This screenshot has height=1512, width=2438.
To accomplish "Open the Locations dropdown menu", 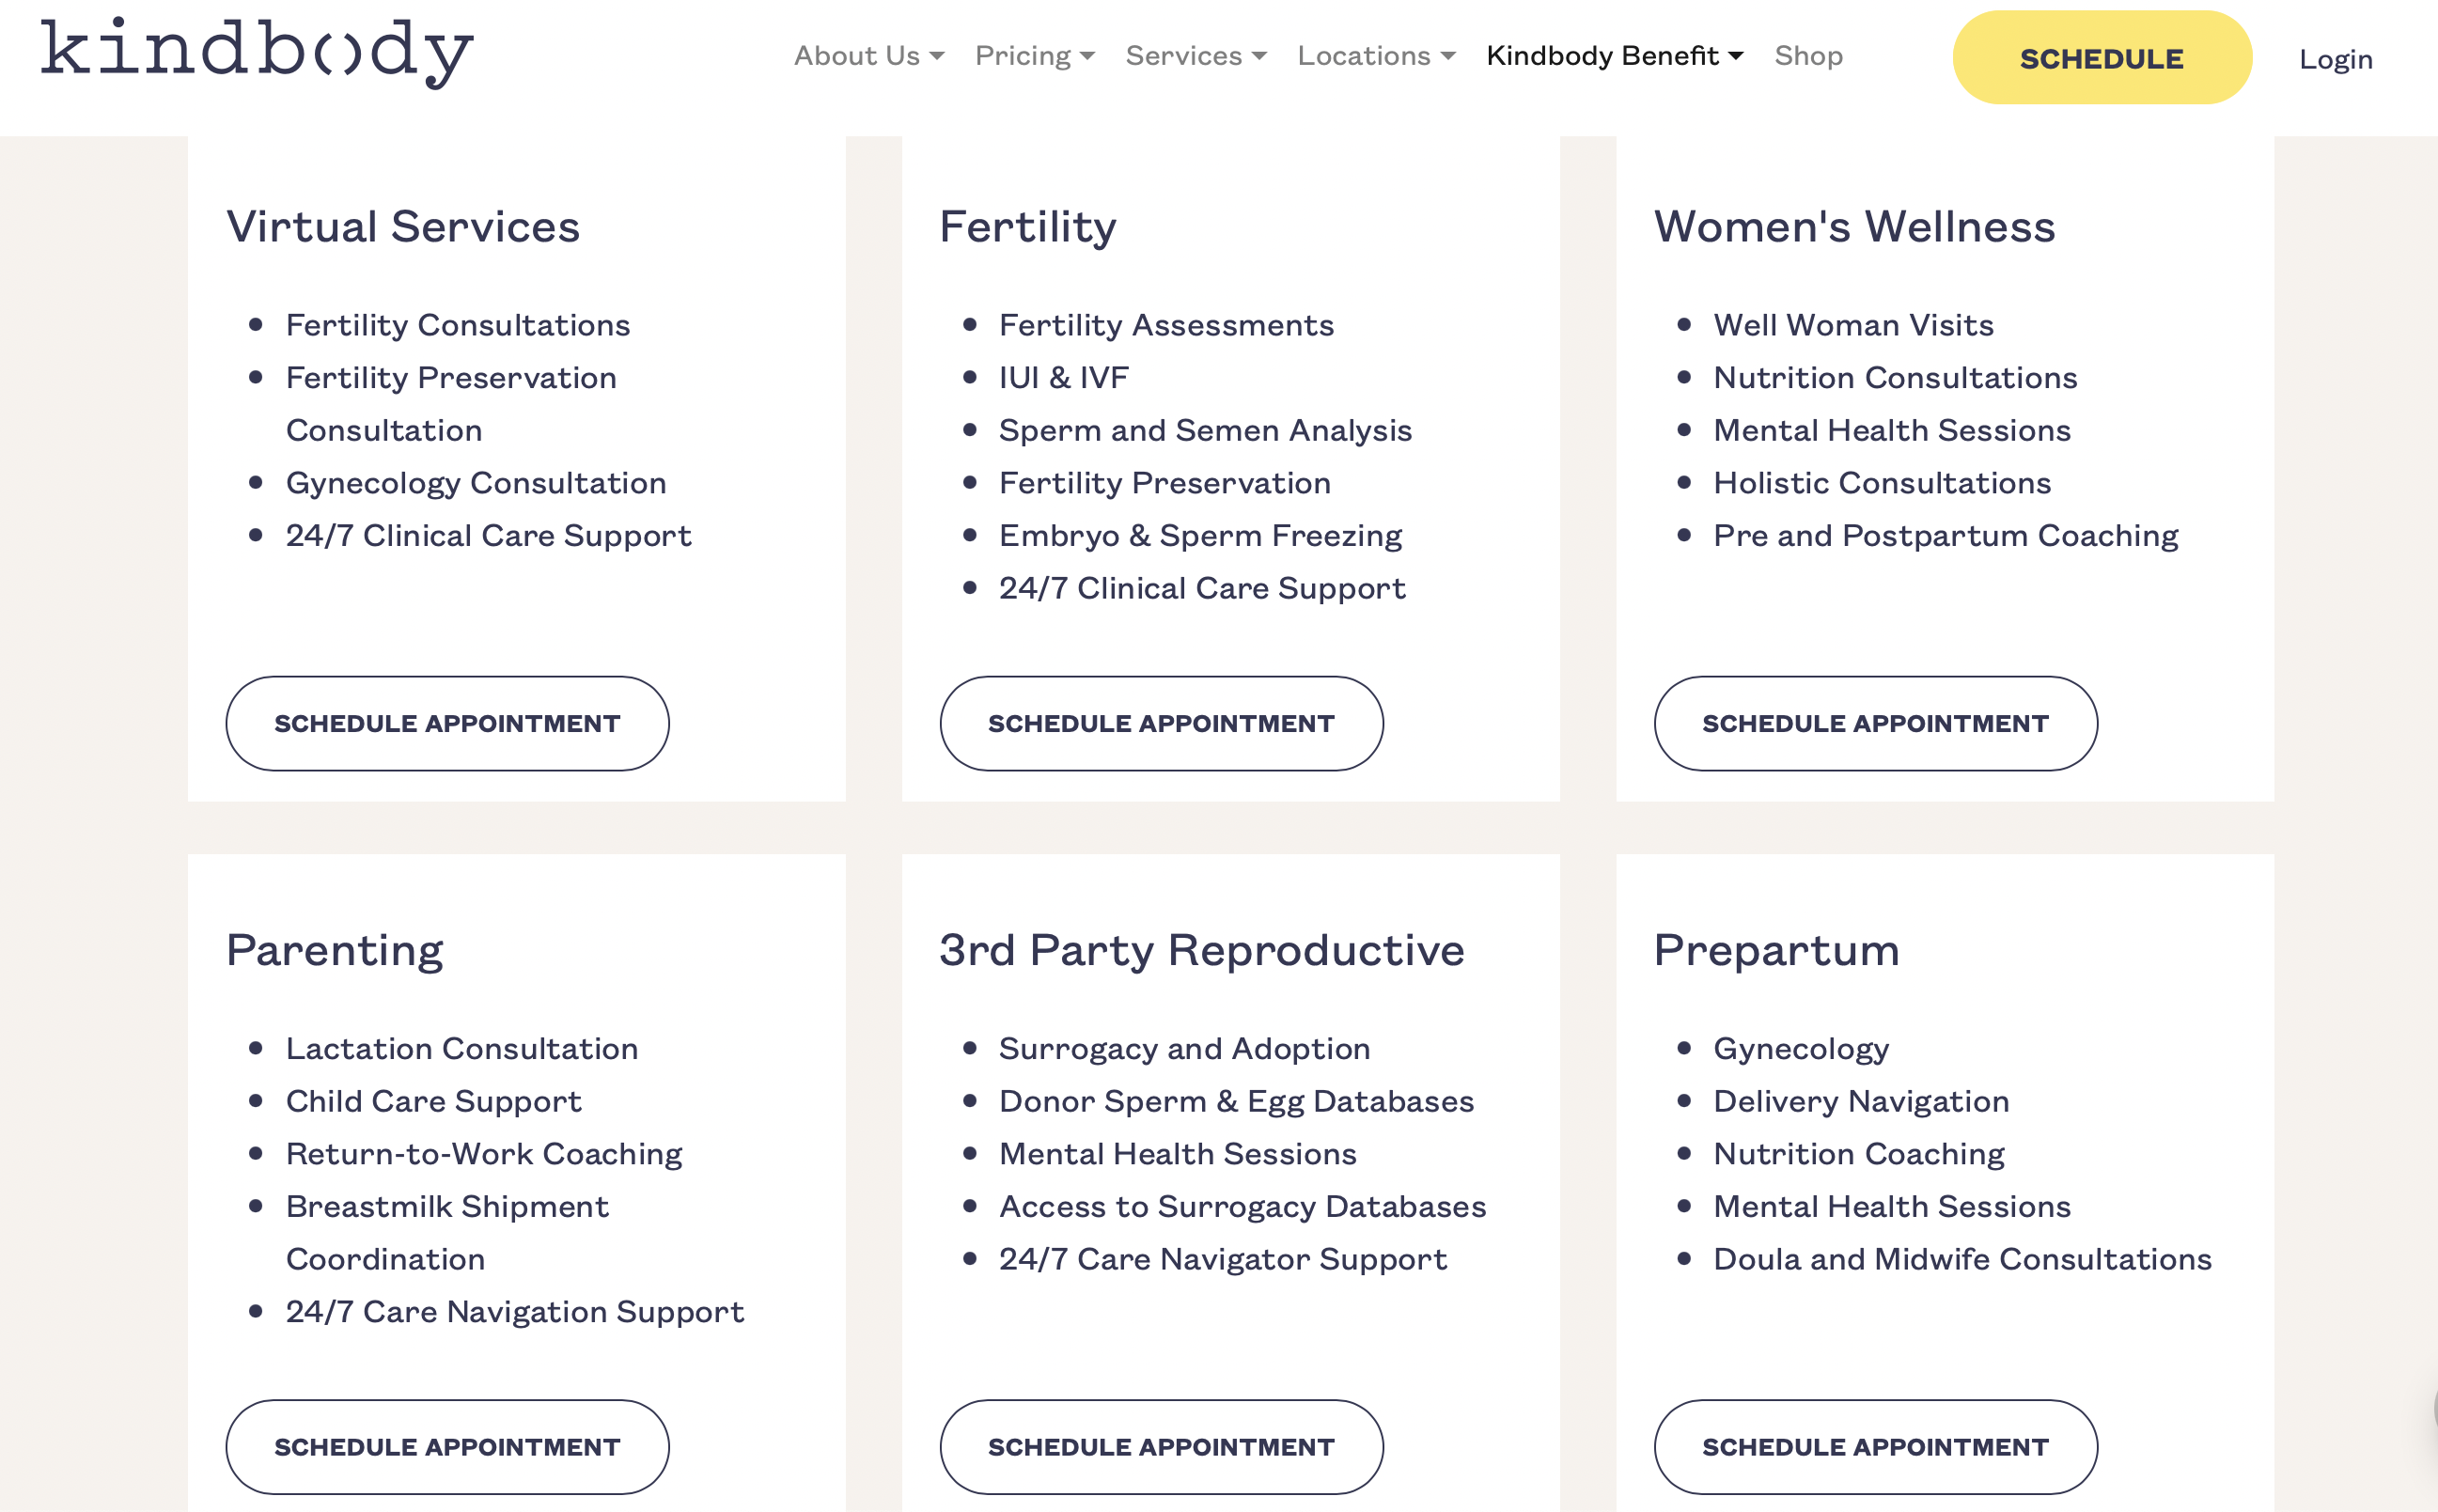I will [1375, 56].
